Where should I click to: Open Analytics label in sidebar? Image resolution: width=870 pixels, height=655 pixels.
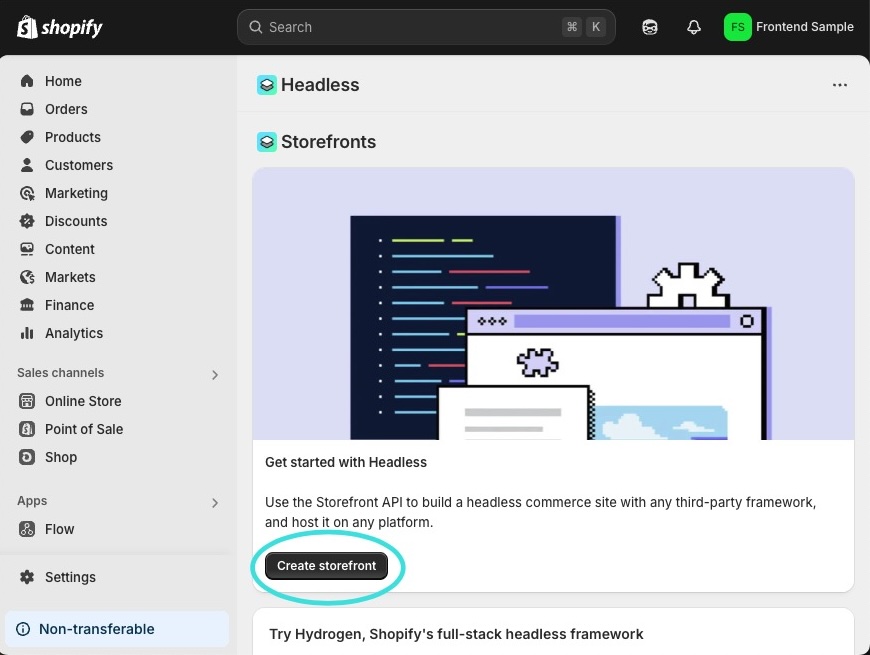coord(74,333)
